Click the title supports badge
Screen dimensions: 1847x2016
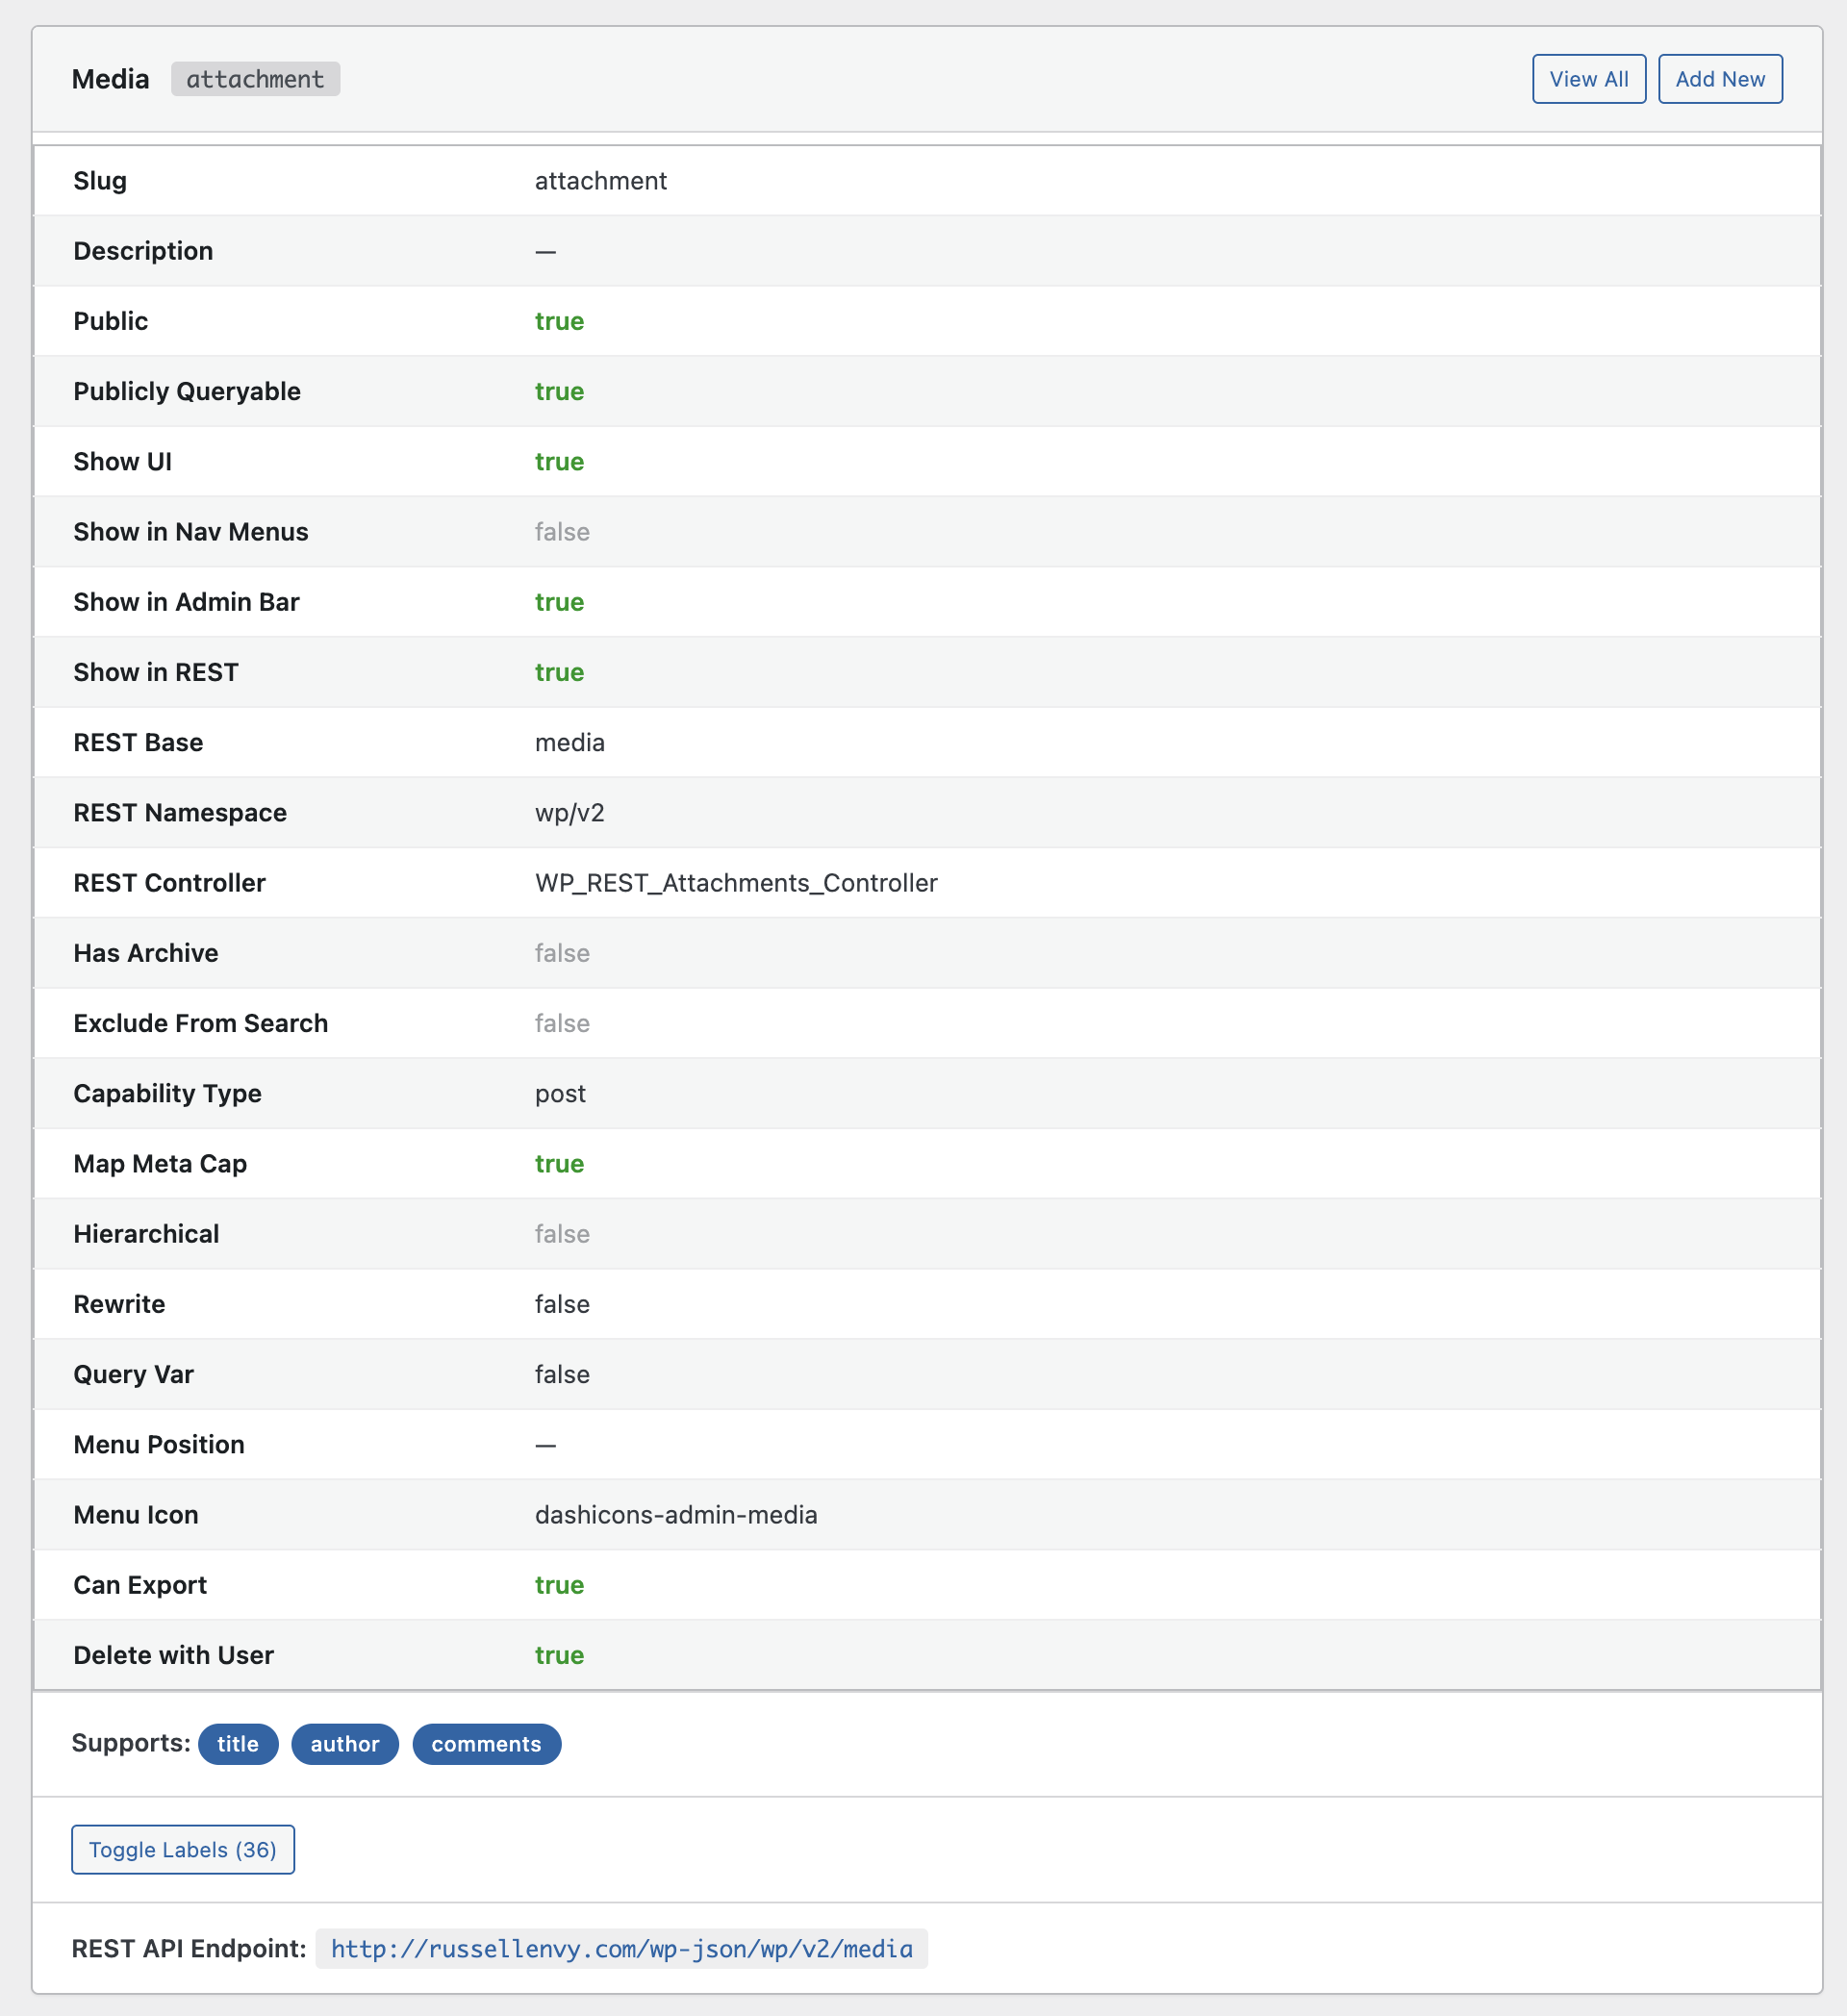[238, 1744]
